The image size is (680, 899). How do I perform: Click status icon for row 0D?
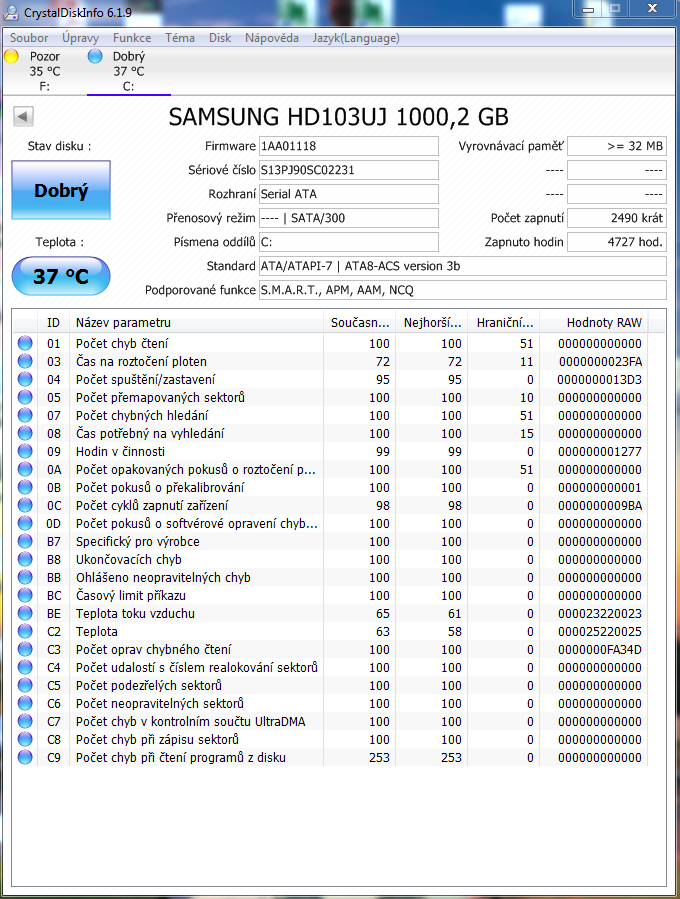25,523
